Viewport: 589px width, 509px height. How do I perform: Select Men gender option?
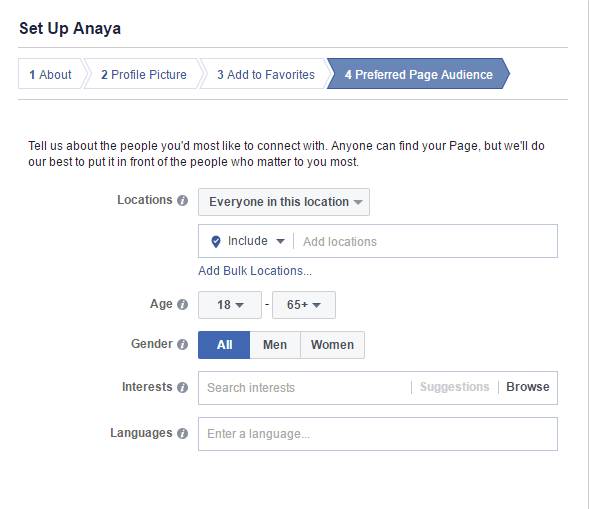pyautogui.click(x=275, y=345)
